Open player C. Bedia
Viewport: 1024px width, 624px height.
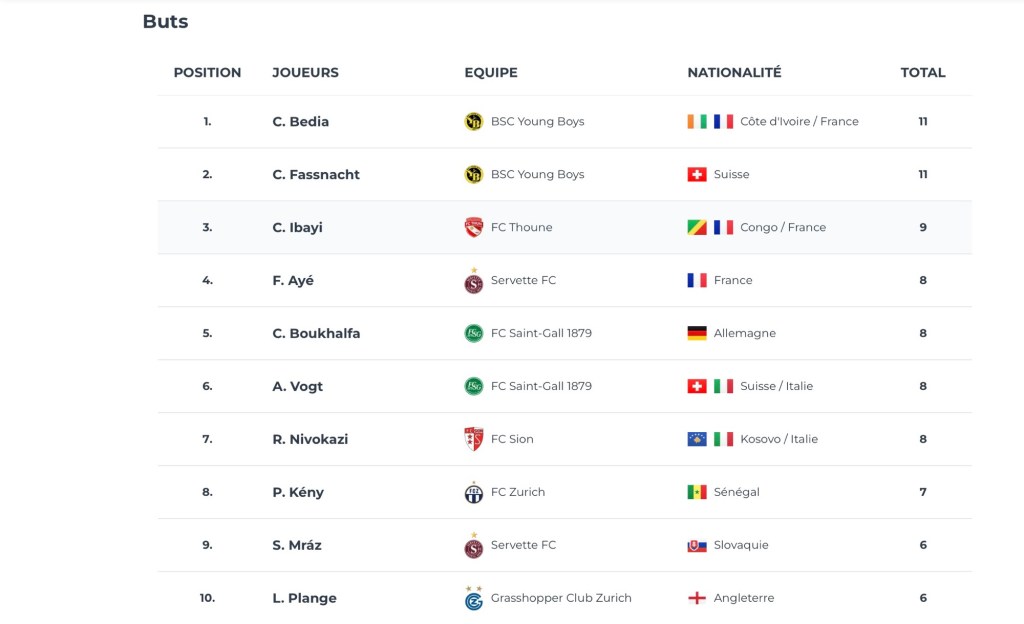point(300,122)
